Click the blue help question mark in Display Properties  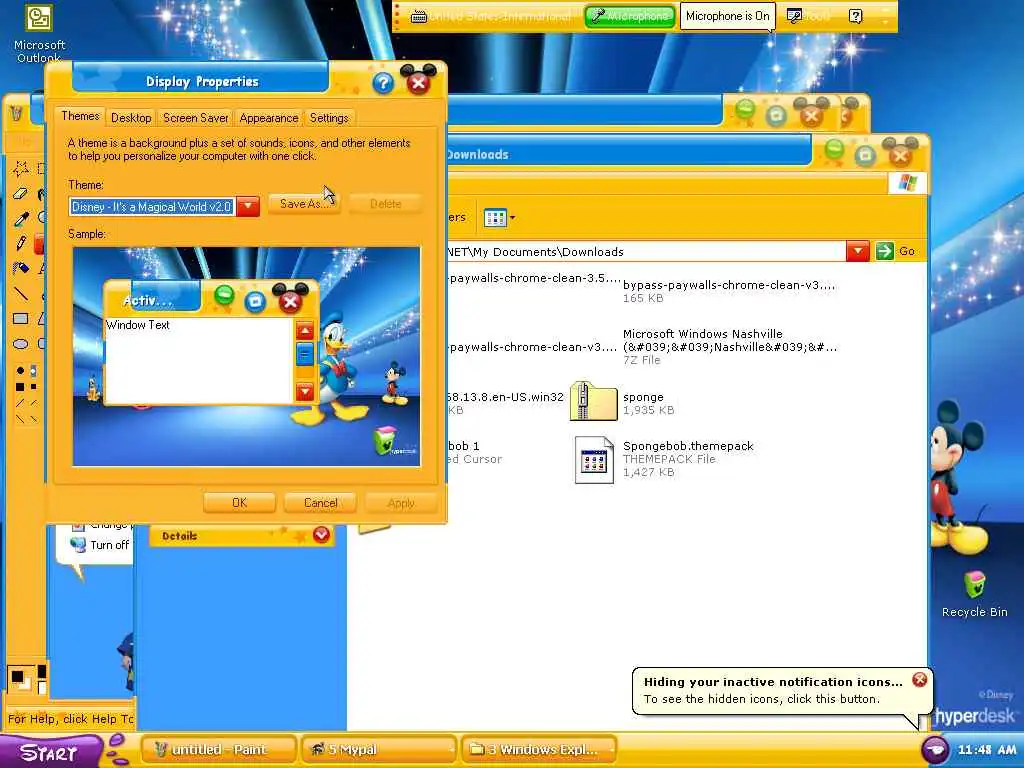coord(383,83)
